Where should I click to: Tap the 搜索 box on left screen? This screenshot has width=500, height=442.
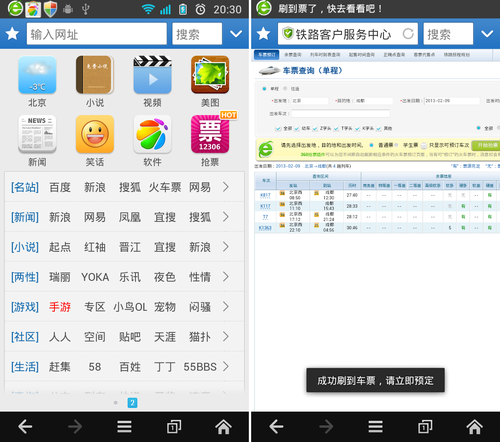197,34
